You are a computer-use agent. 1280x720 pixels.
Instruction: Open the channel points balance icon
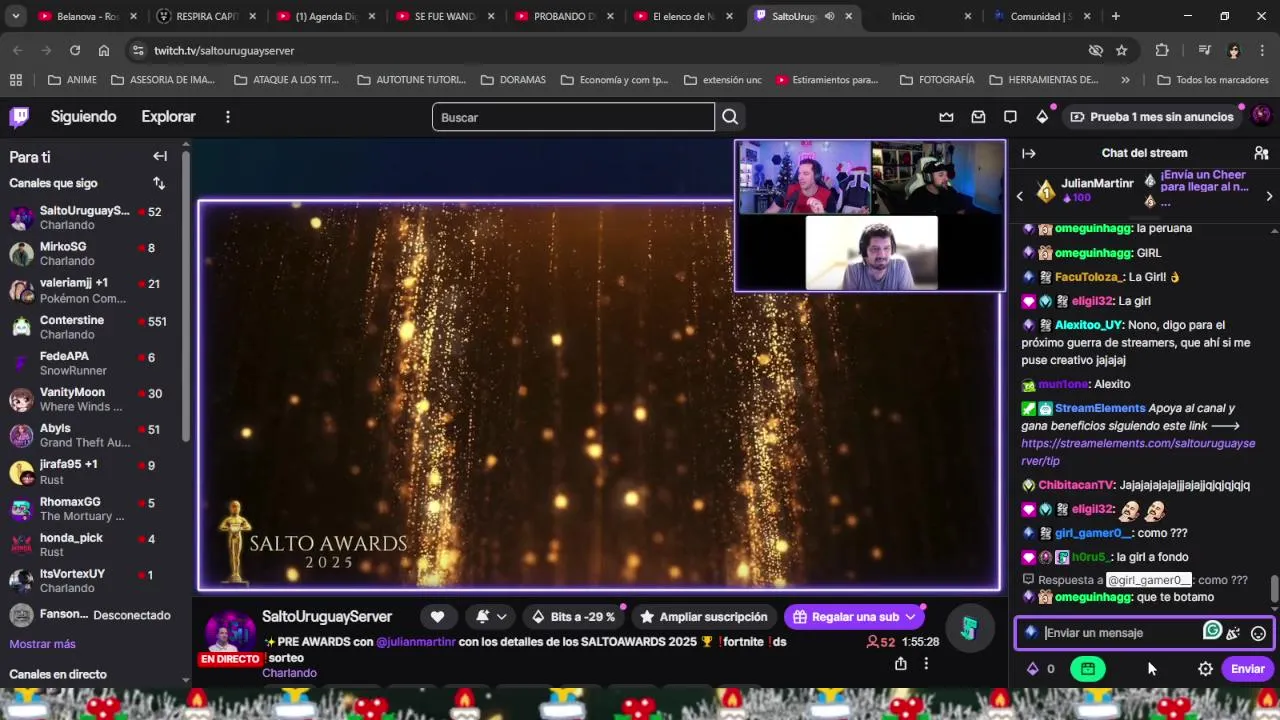click(x=1033, y=669)
